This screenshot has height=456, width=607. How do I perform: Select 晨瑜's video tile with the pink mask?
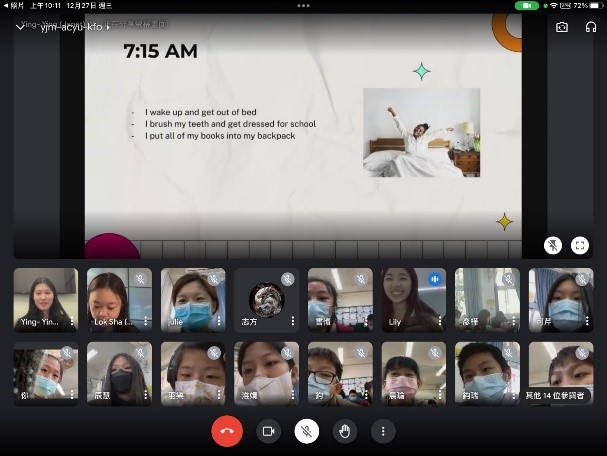[413, 374]
